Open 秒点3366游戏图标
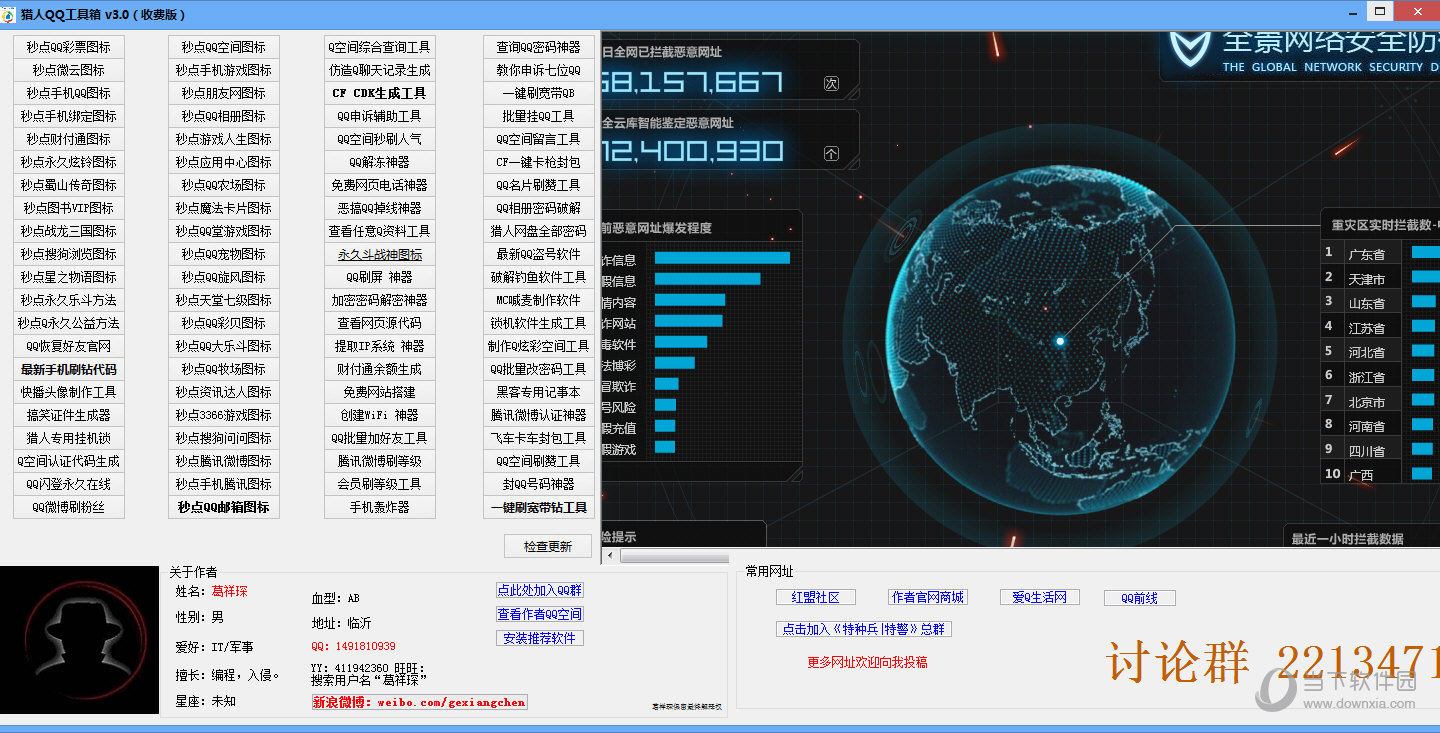Viewport: 1440px width, 733px height. (224, 415)
